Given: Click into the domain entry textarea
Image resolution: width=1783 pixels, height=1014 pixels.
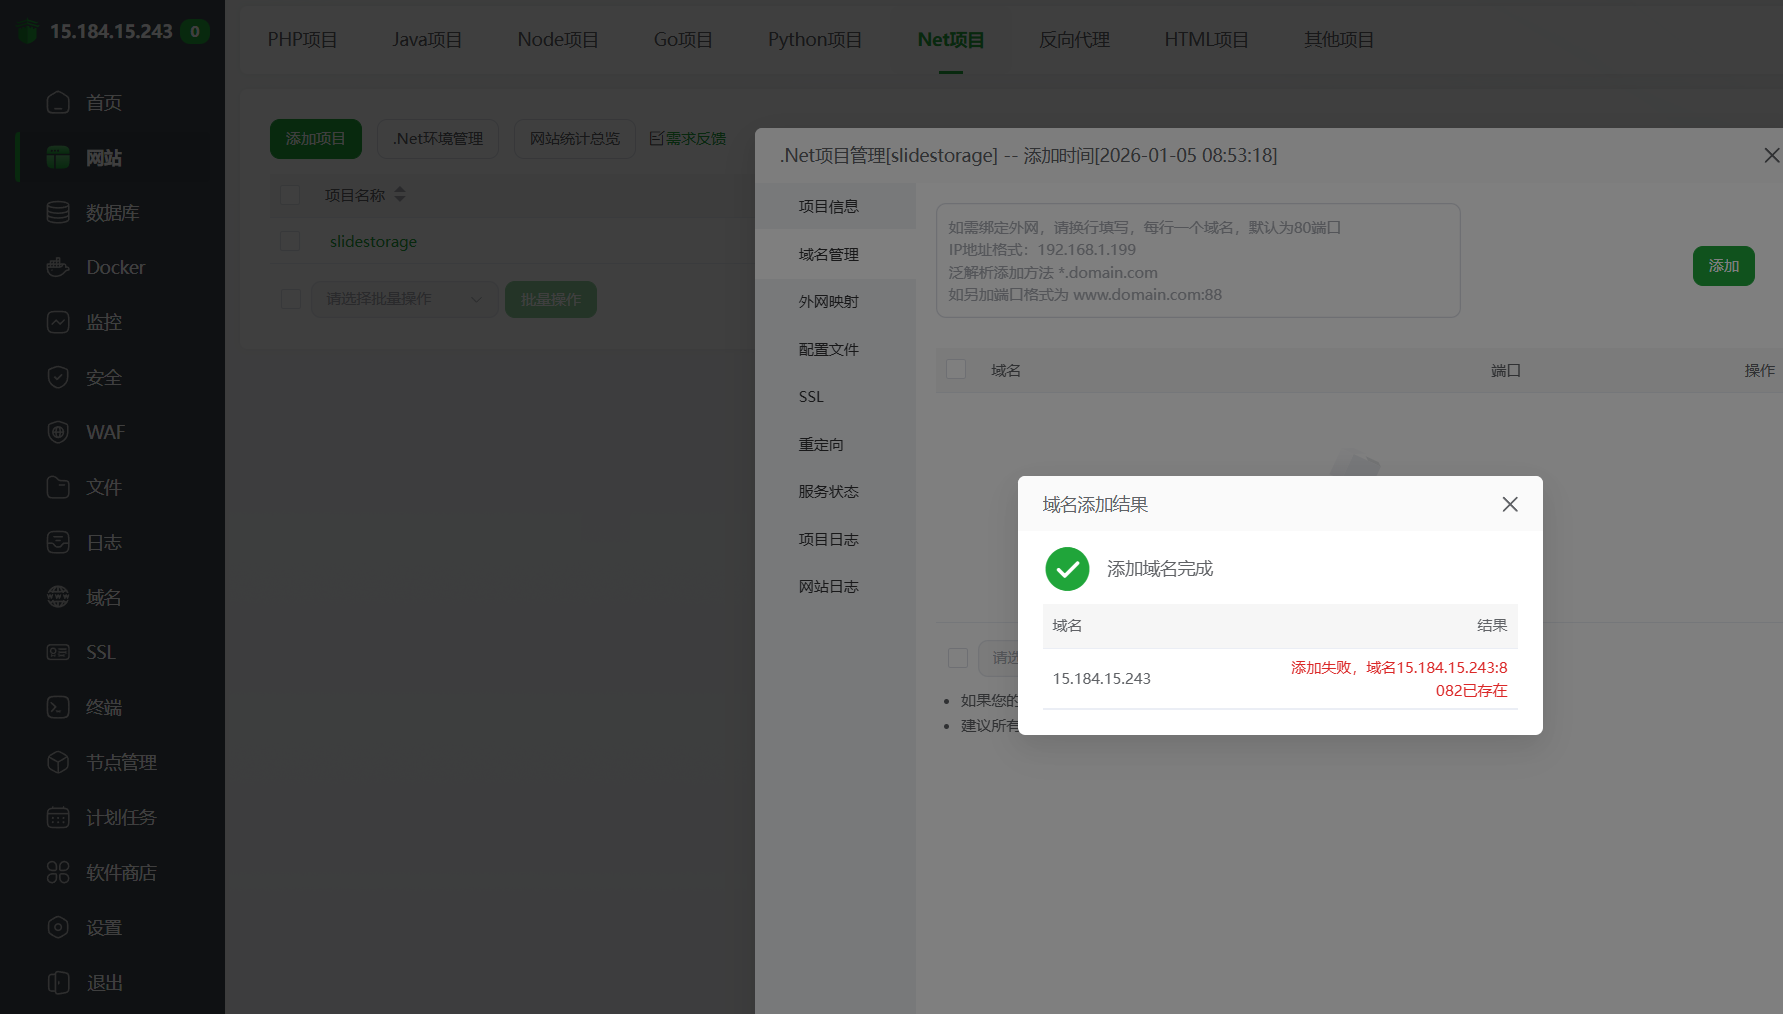Looking at the screenshot, I should (x=1198, y=260).
